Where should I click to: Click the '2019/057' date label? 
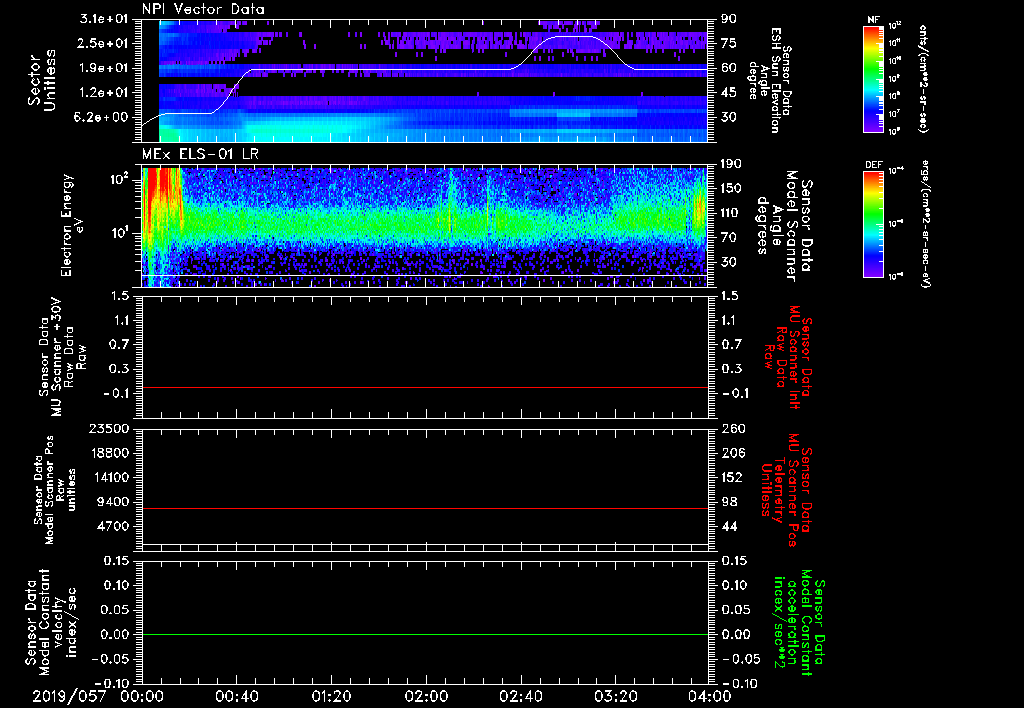coord(69,696)
